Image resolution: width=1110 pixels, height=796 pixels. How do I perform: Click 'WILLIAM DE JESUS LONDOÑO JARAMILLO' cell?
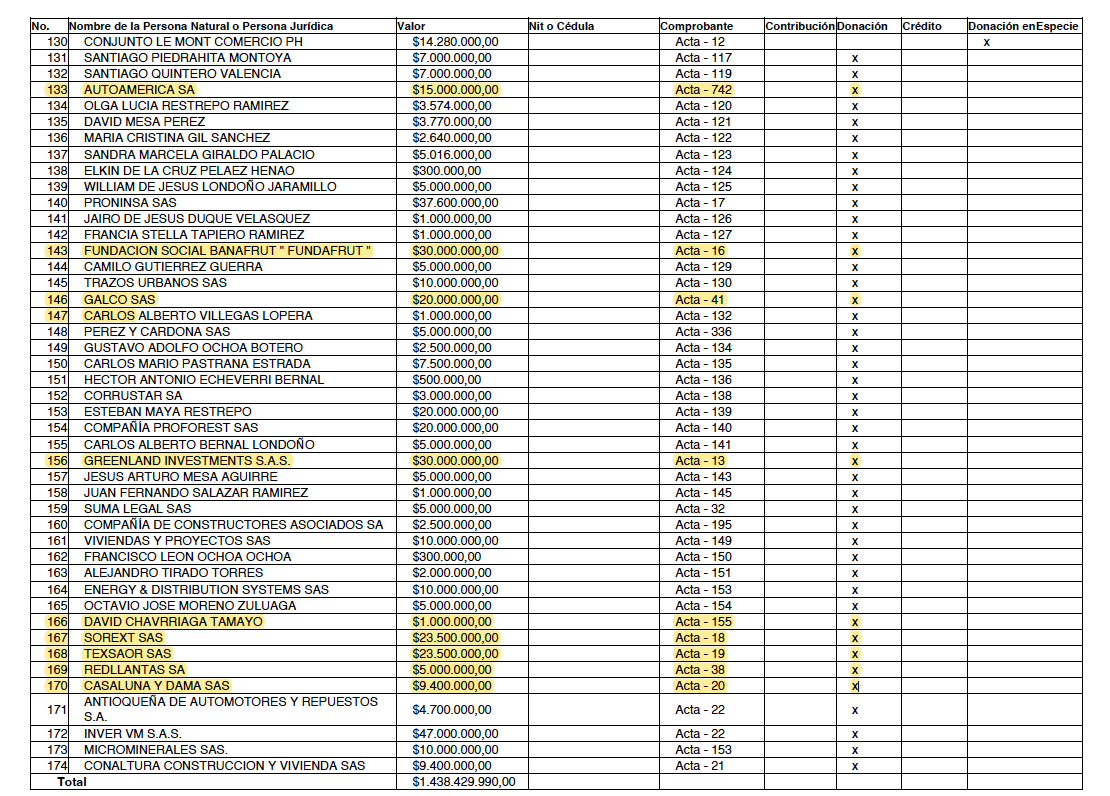tap(210, 187)
